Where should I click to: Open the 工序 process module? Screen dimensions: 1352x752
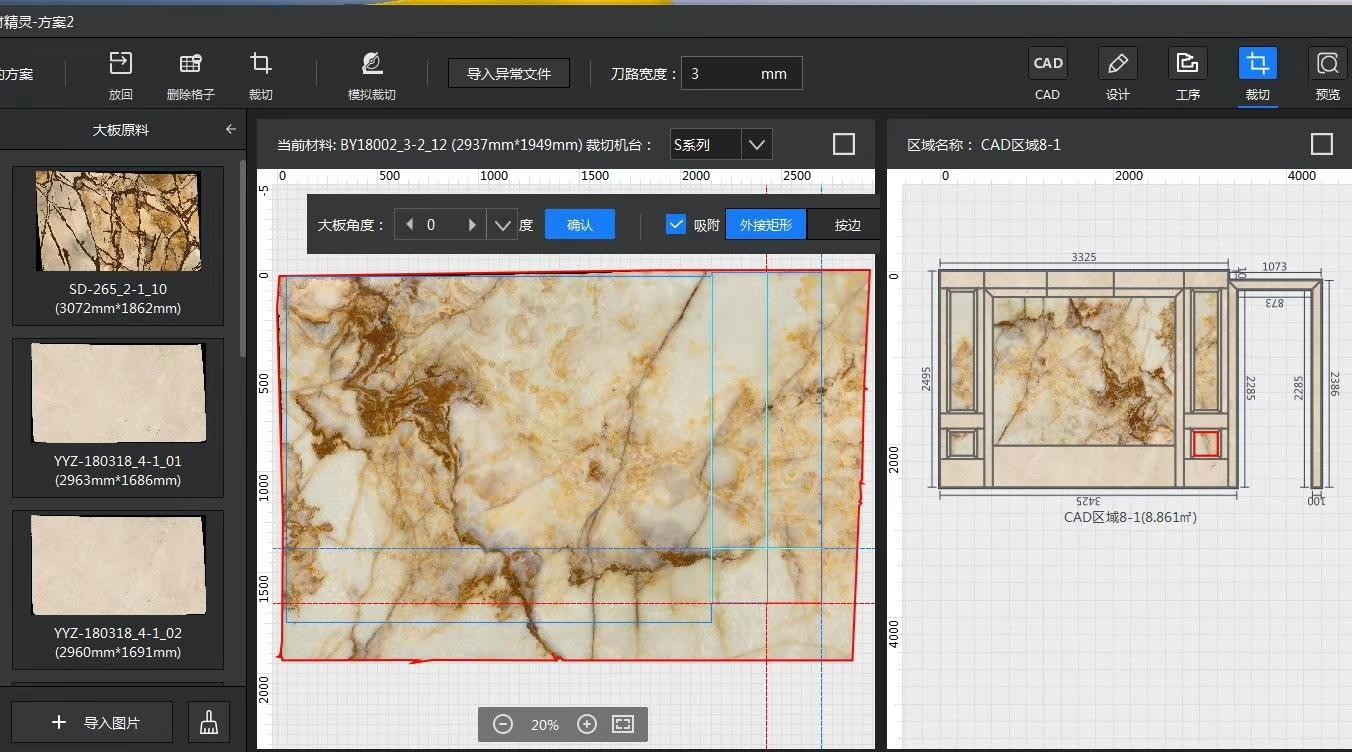(1187, 63)
